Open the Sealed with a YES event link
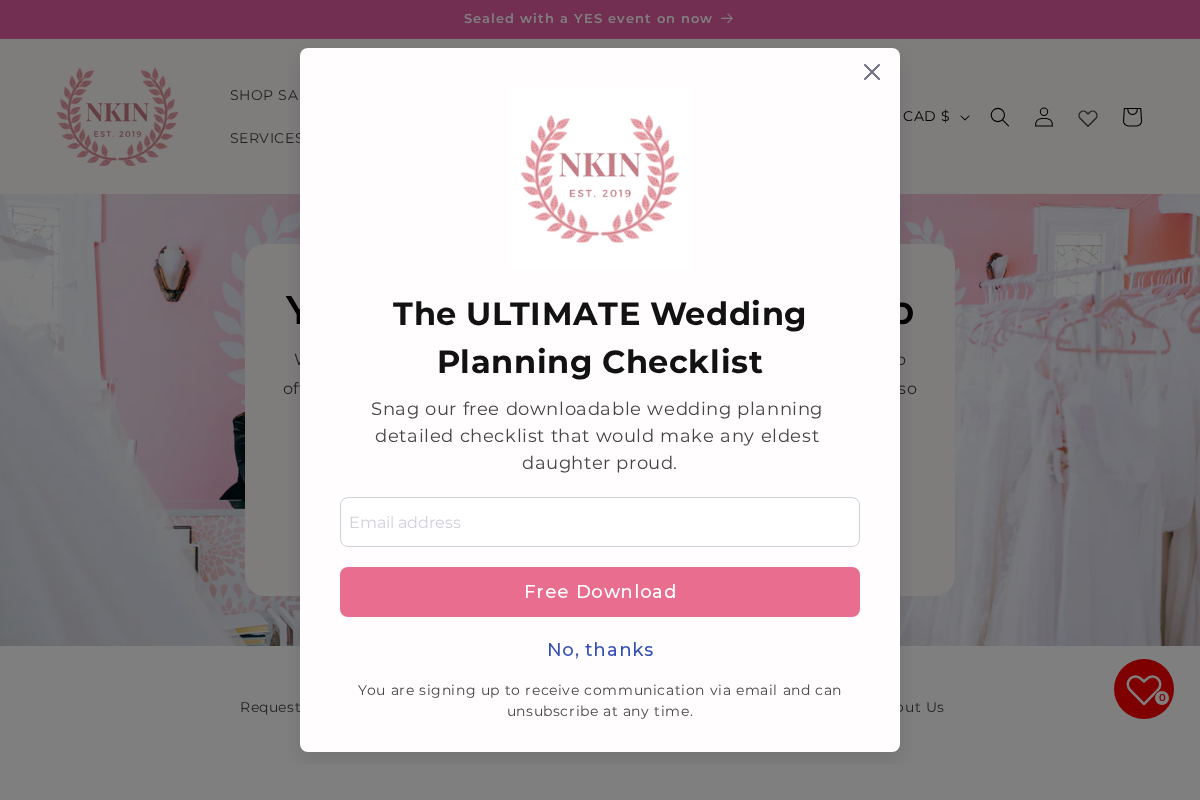Viewport: 1200px width, 800px height. click(589, 18)
